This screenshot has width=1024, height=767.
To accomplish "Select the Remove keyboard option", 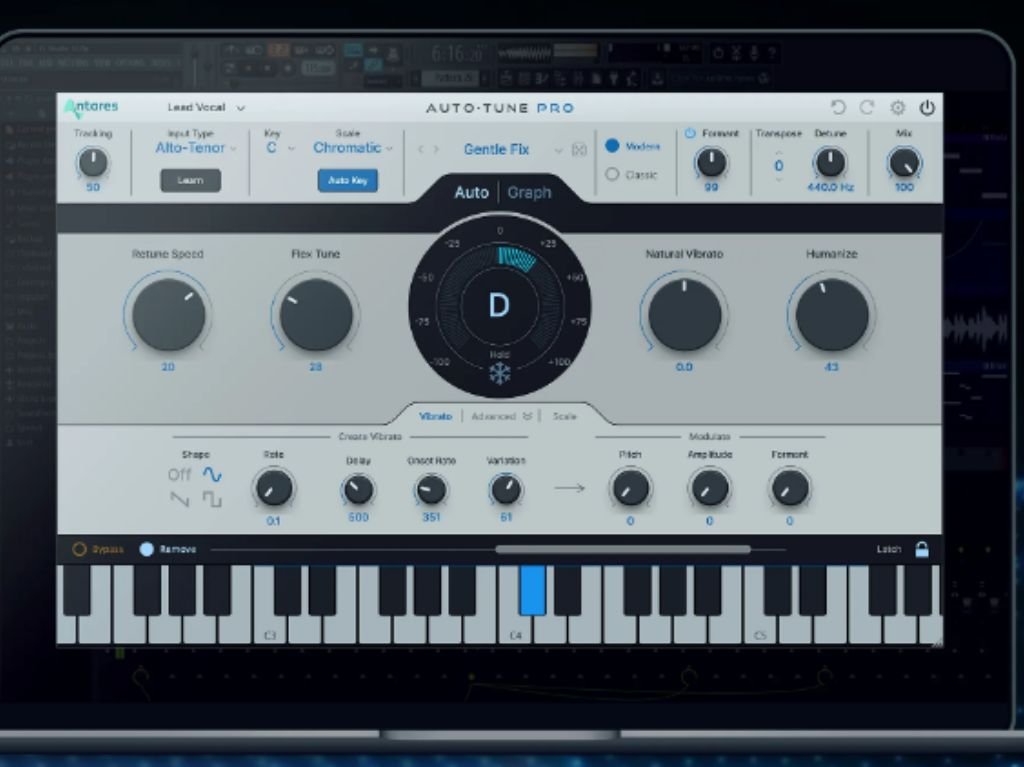I will (x=147, y=549).
